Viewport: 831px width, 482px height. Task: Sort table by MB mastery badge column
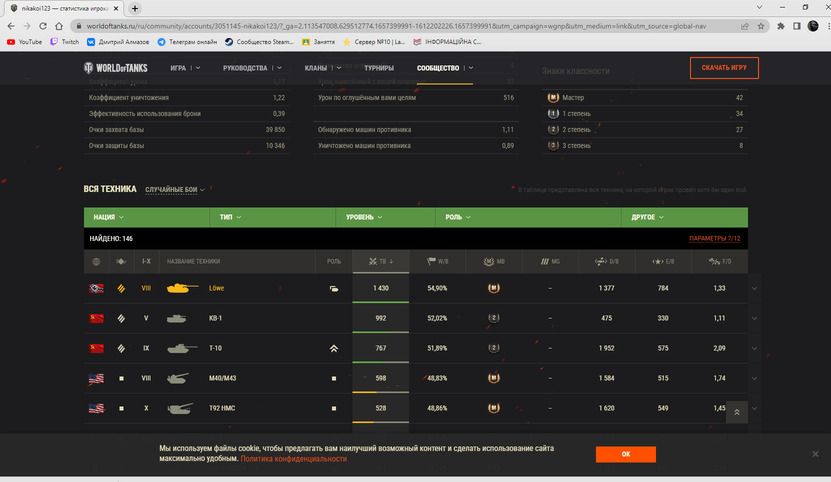tap(494, 261)
